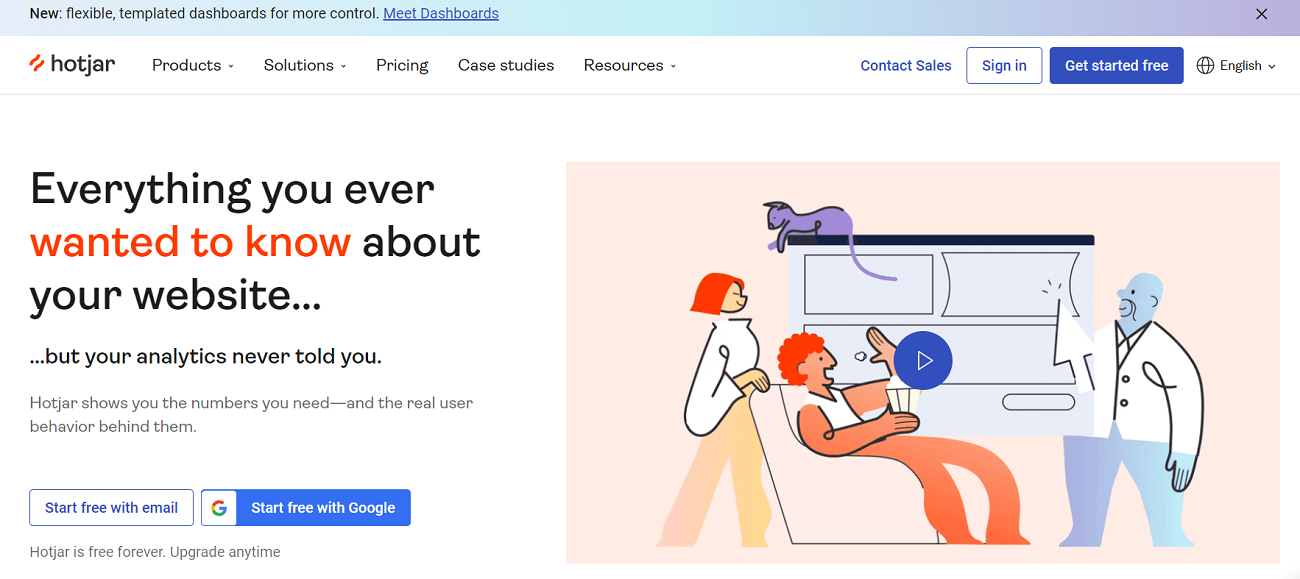Click Start free with Google text
The image size is (1300, 579).
323,508
